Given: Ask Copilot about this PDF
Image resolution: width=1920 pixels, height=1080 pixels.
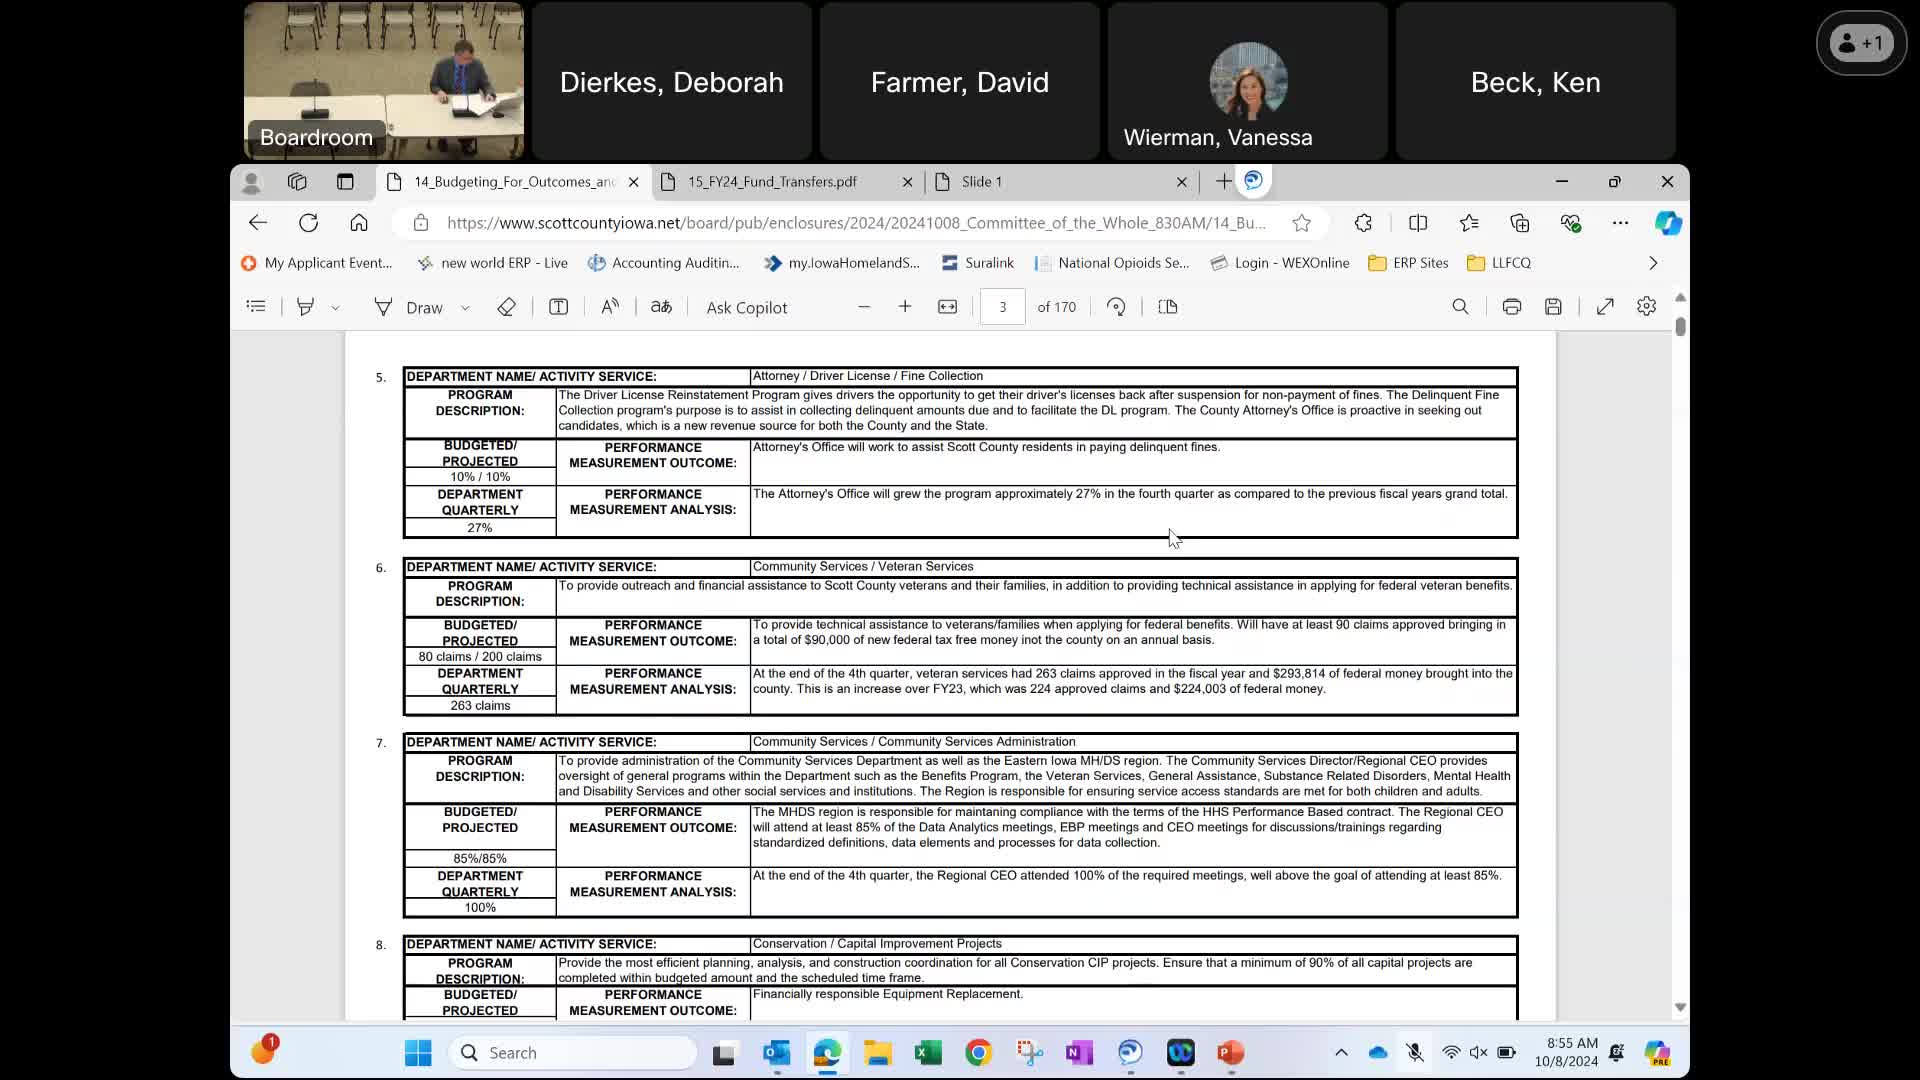Looking at the screenshot, I should tap(747, 307).
